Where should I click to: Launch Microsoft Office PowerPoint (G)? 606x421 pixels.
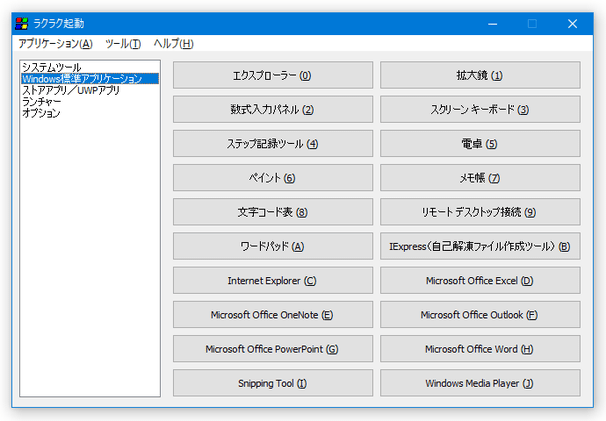pos(273,349)
